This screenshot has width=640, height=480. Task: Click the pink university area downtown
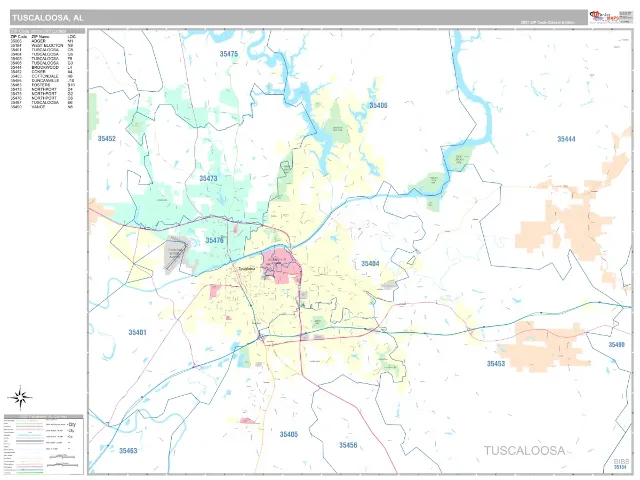(x=282, y=266)
